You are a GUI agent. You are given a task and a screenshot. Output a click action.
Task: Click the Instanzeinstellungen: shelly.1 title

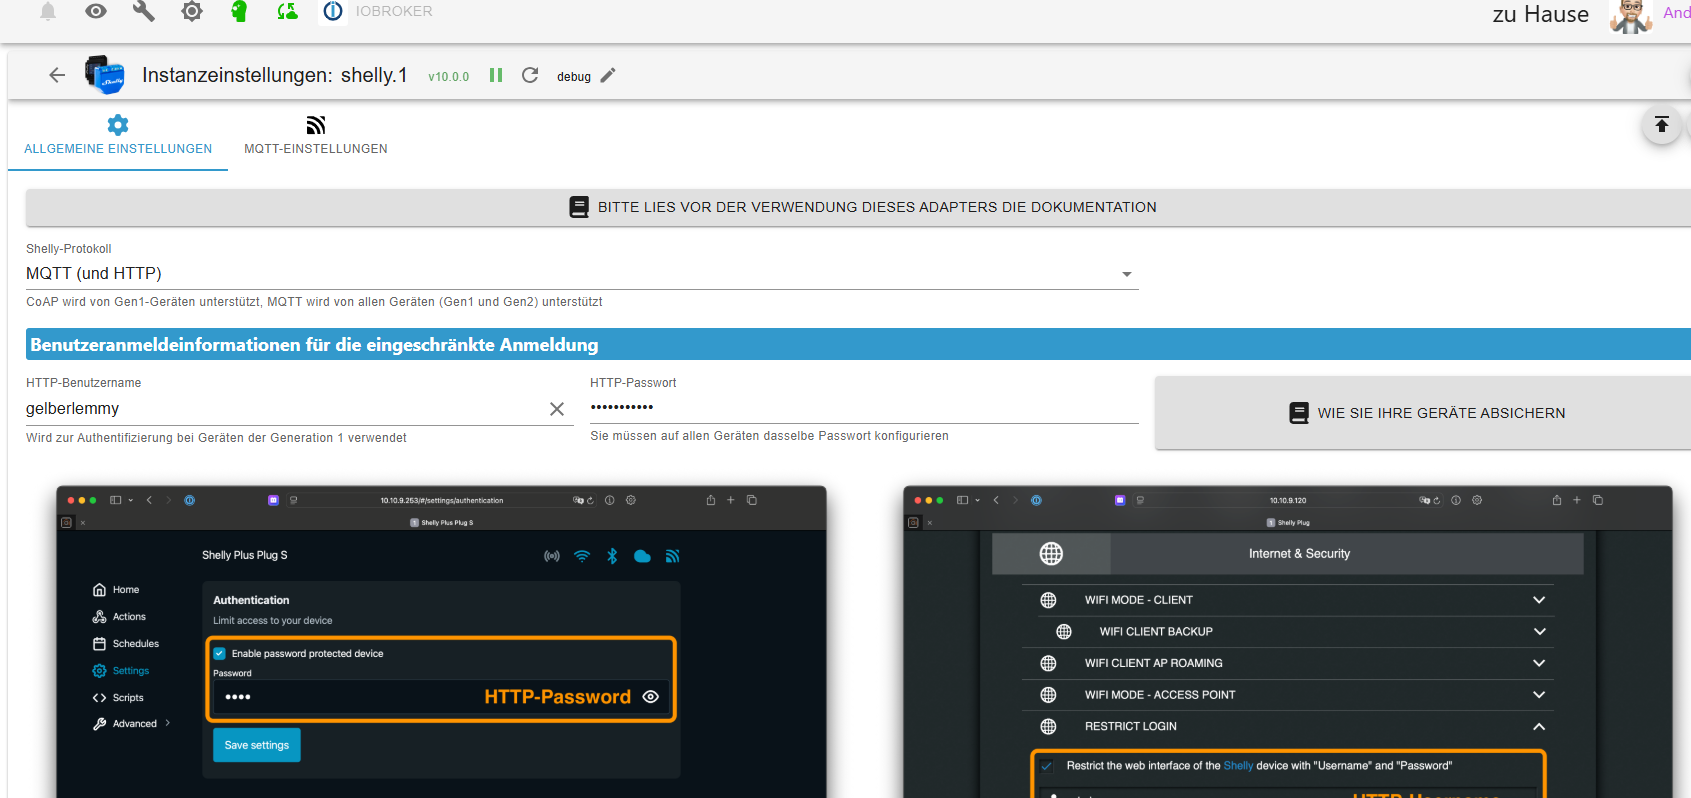[275, 75]
